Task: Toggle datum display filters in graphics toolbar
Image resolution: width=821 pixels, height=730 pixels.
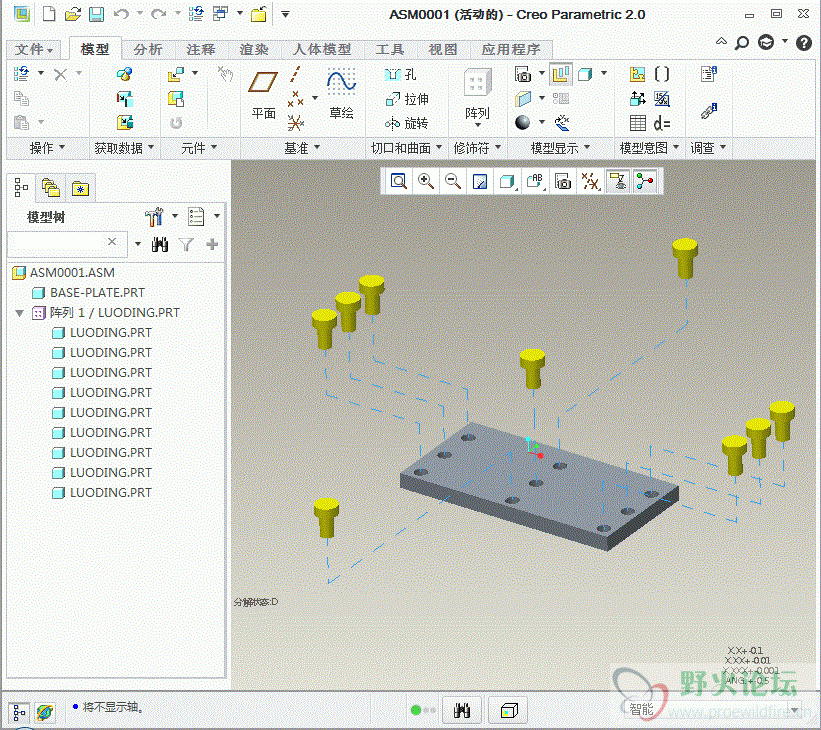Action: pyautogui.click(x=591, y=181)
